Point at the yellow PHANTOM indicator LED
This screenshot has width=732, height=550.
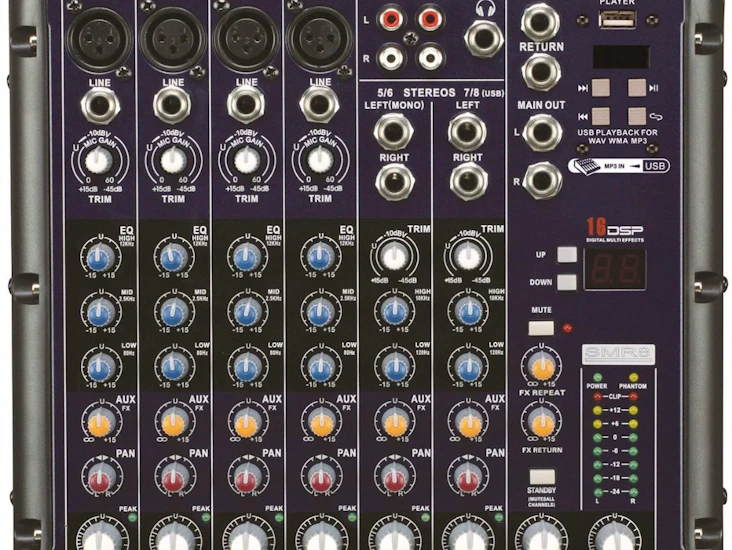(633, 377)
